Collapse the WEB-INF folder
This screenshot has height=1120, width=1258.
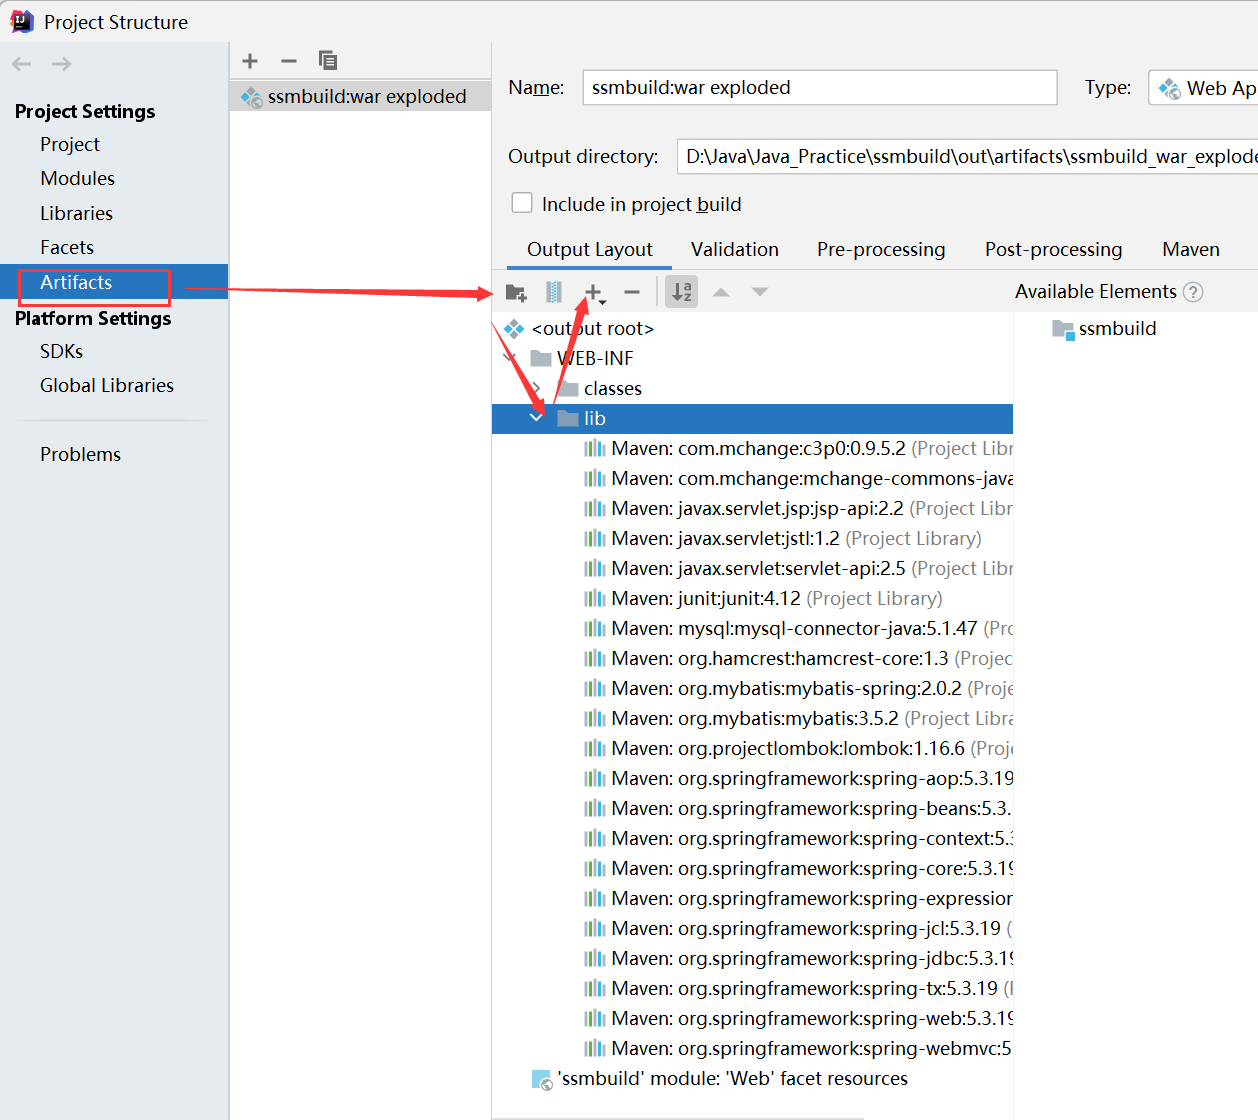(x=511, y=358)
